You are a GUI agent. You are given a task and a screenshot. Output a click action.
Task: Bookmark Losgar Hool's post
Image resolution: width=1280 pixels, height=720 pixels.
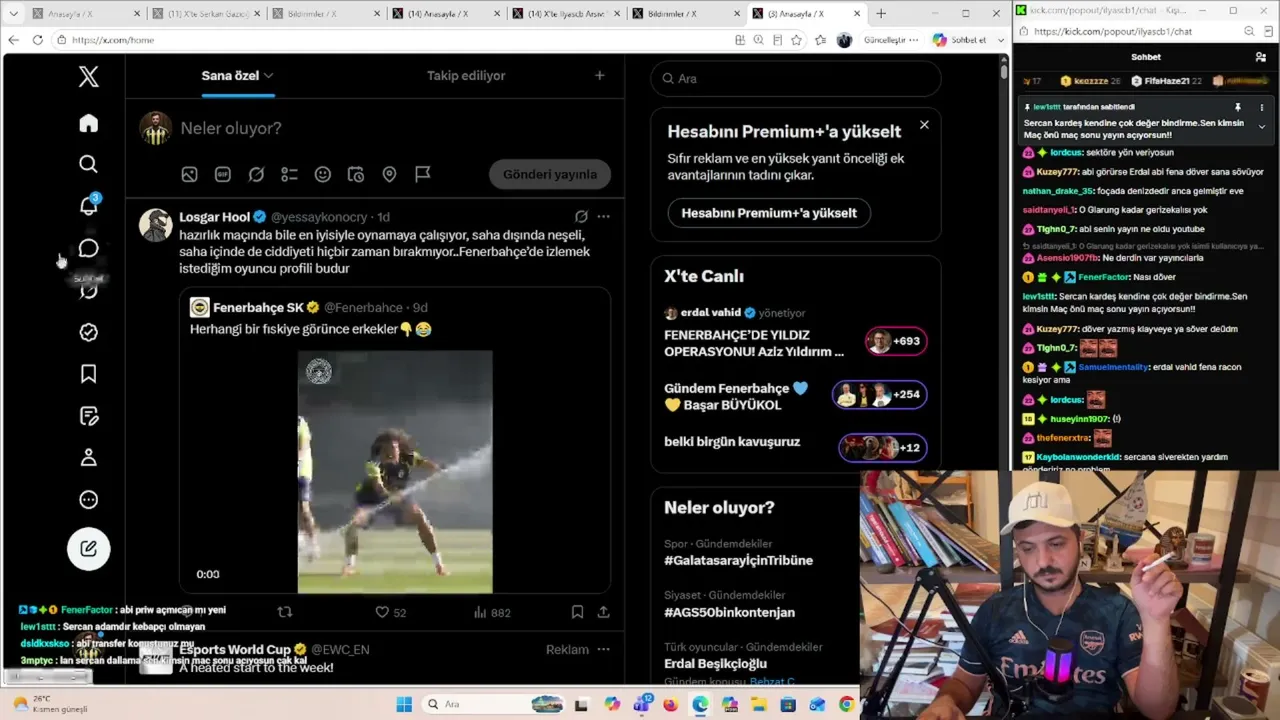pos(577,612)
